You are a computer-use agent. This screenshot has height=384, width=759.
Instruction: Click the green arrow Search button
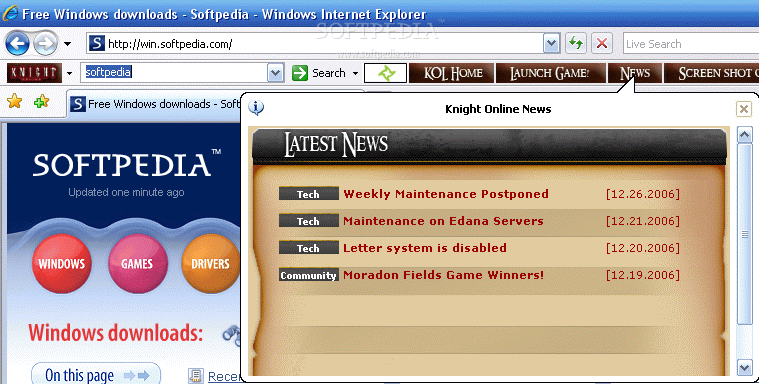click(319, 73)
